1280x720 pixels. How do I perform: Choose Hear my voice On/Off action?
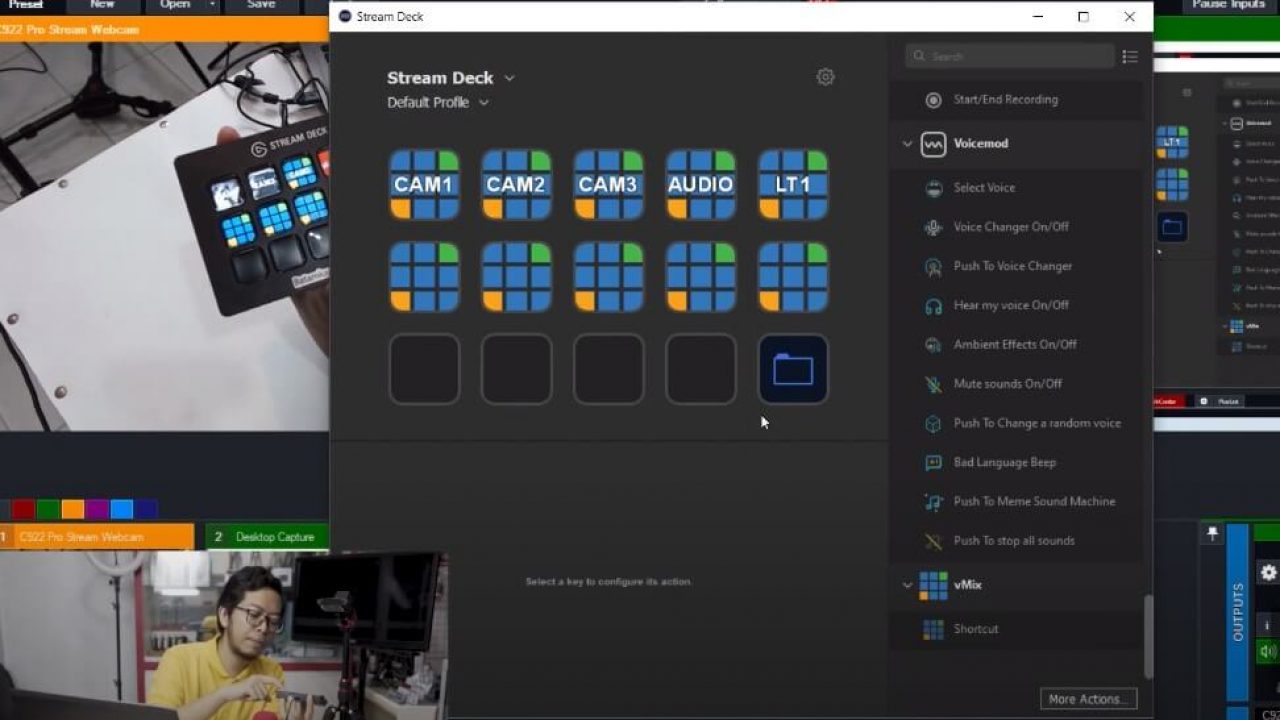pyautogui.click(x=1010, y=305)
